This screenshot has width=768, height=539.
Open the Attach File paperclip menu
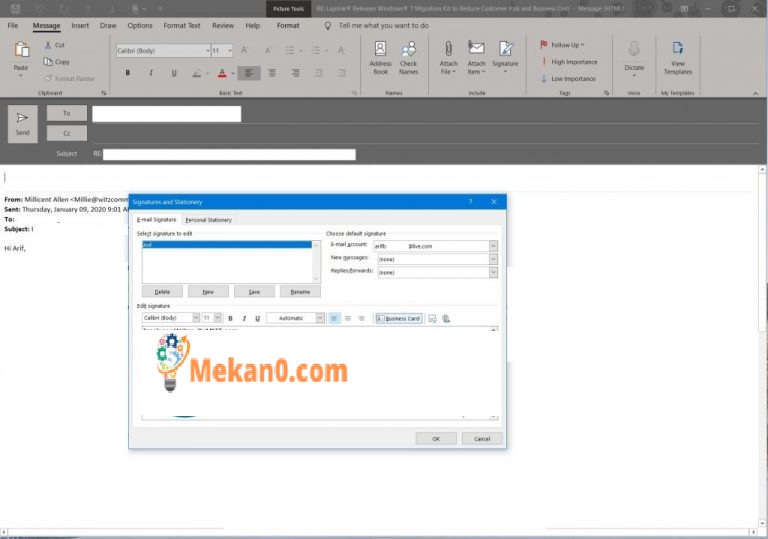tap(448, 58)
